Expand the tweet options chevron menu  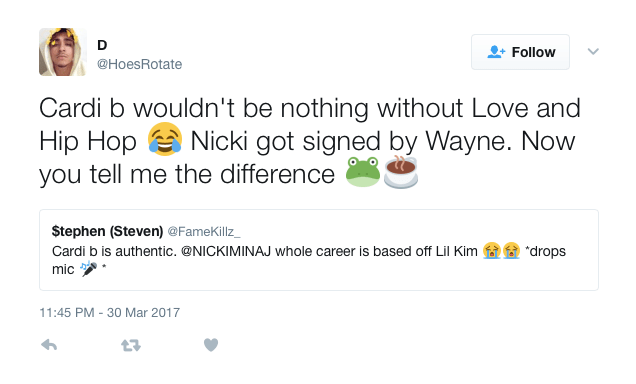coord(593,51)
